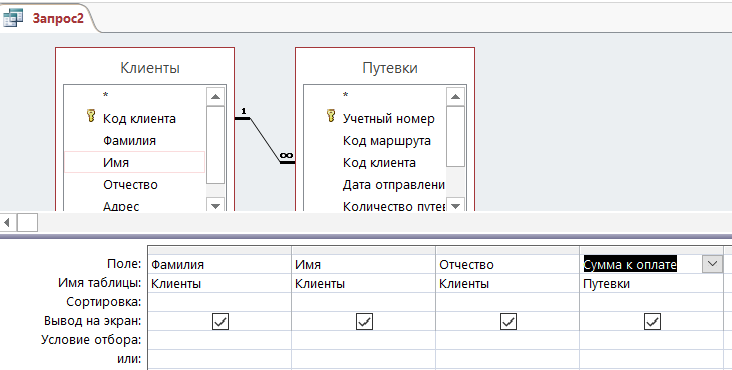The width and height of the screenshot is (732, 370).
Task: Select the Код клиента field in Клиенты
Action: (x=134, y=119)
